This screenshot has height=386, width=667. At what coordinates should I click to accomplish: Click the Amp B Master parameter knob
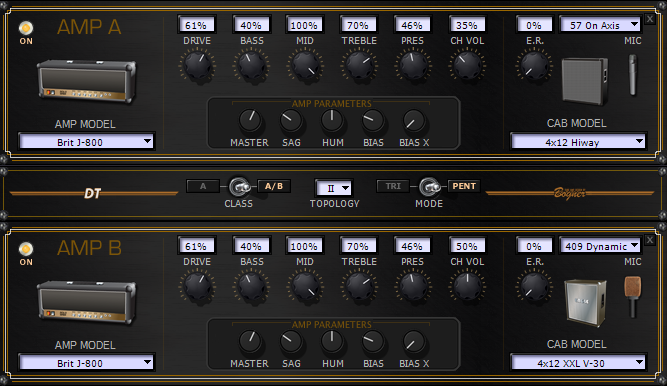click(250, 341)
